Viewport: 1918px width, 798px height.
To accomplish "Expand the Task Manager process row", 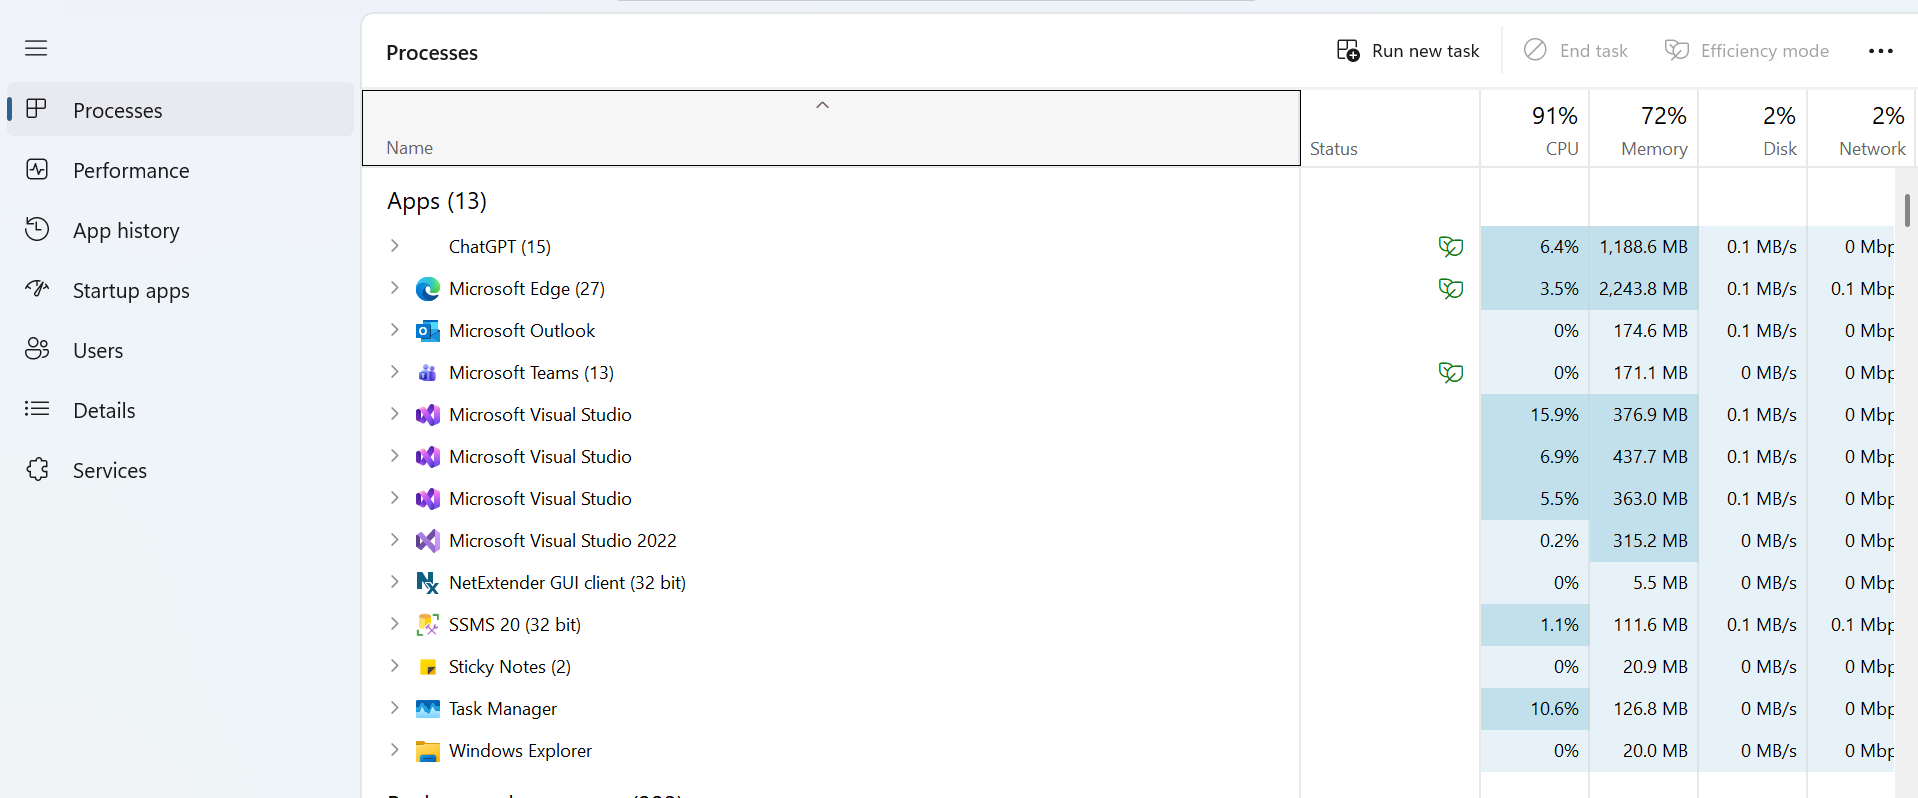I will pyautogui.click(x=395, y=708).
